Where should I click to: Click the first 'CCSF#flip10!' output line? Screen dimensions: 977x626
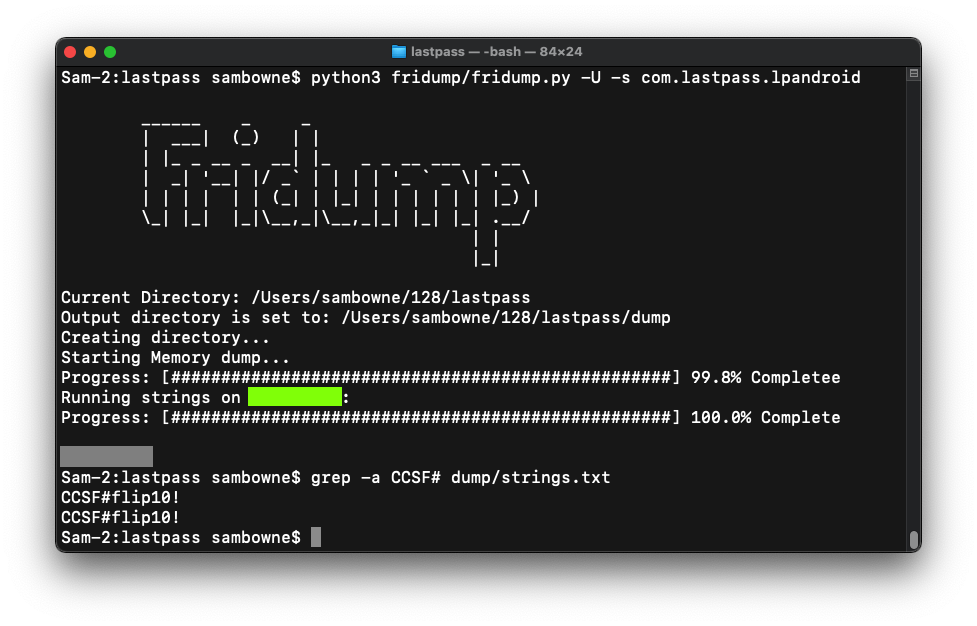pyautogui.click(x=120, y=498)
